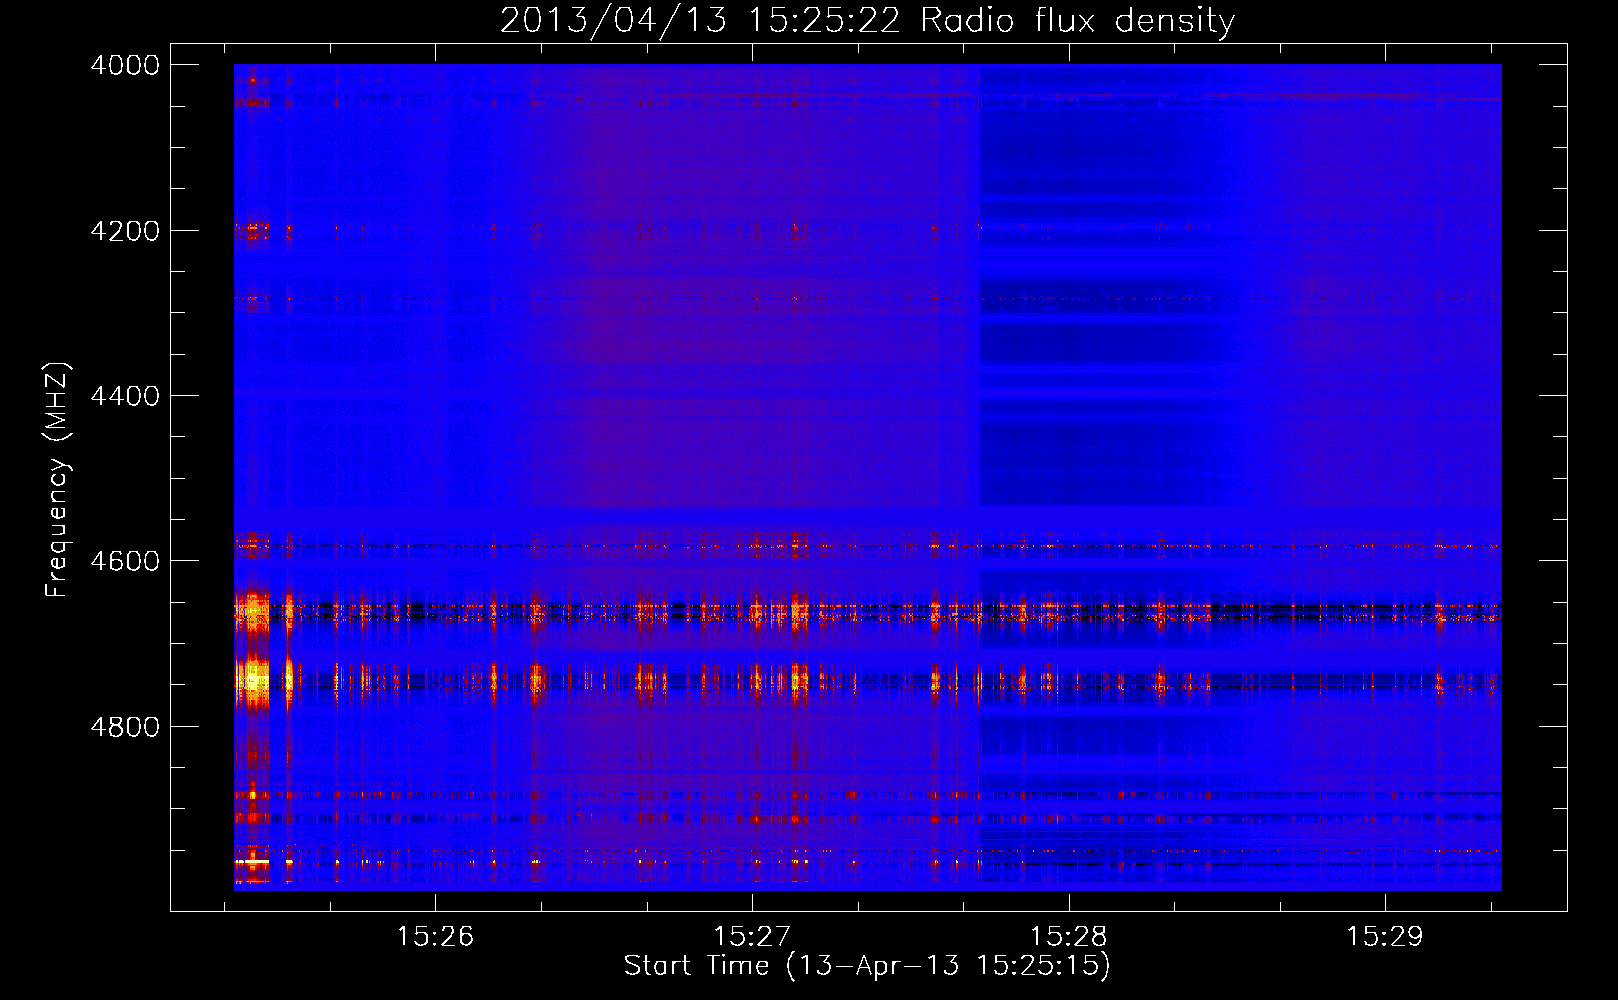The width and height of the screenshot is (1618, 1000).
Task: Click the '15:27' time tick label
Action: (752, 937)
